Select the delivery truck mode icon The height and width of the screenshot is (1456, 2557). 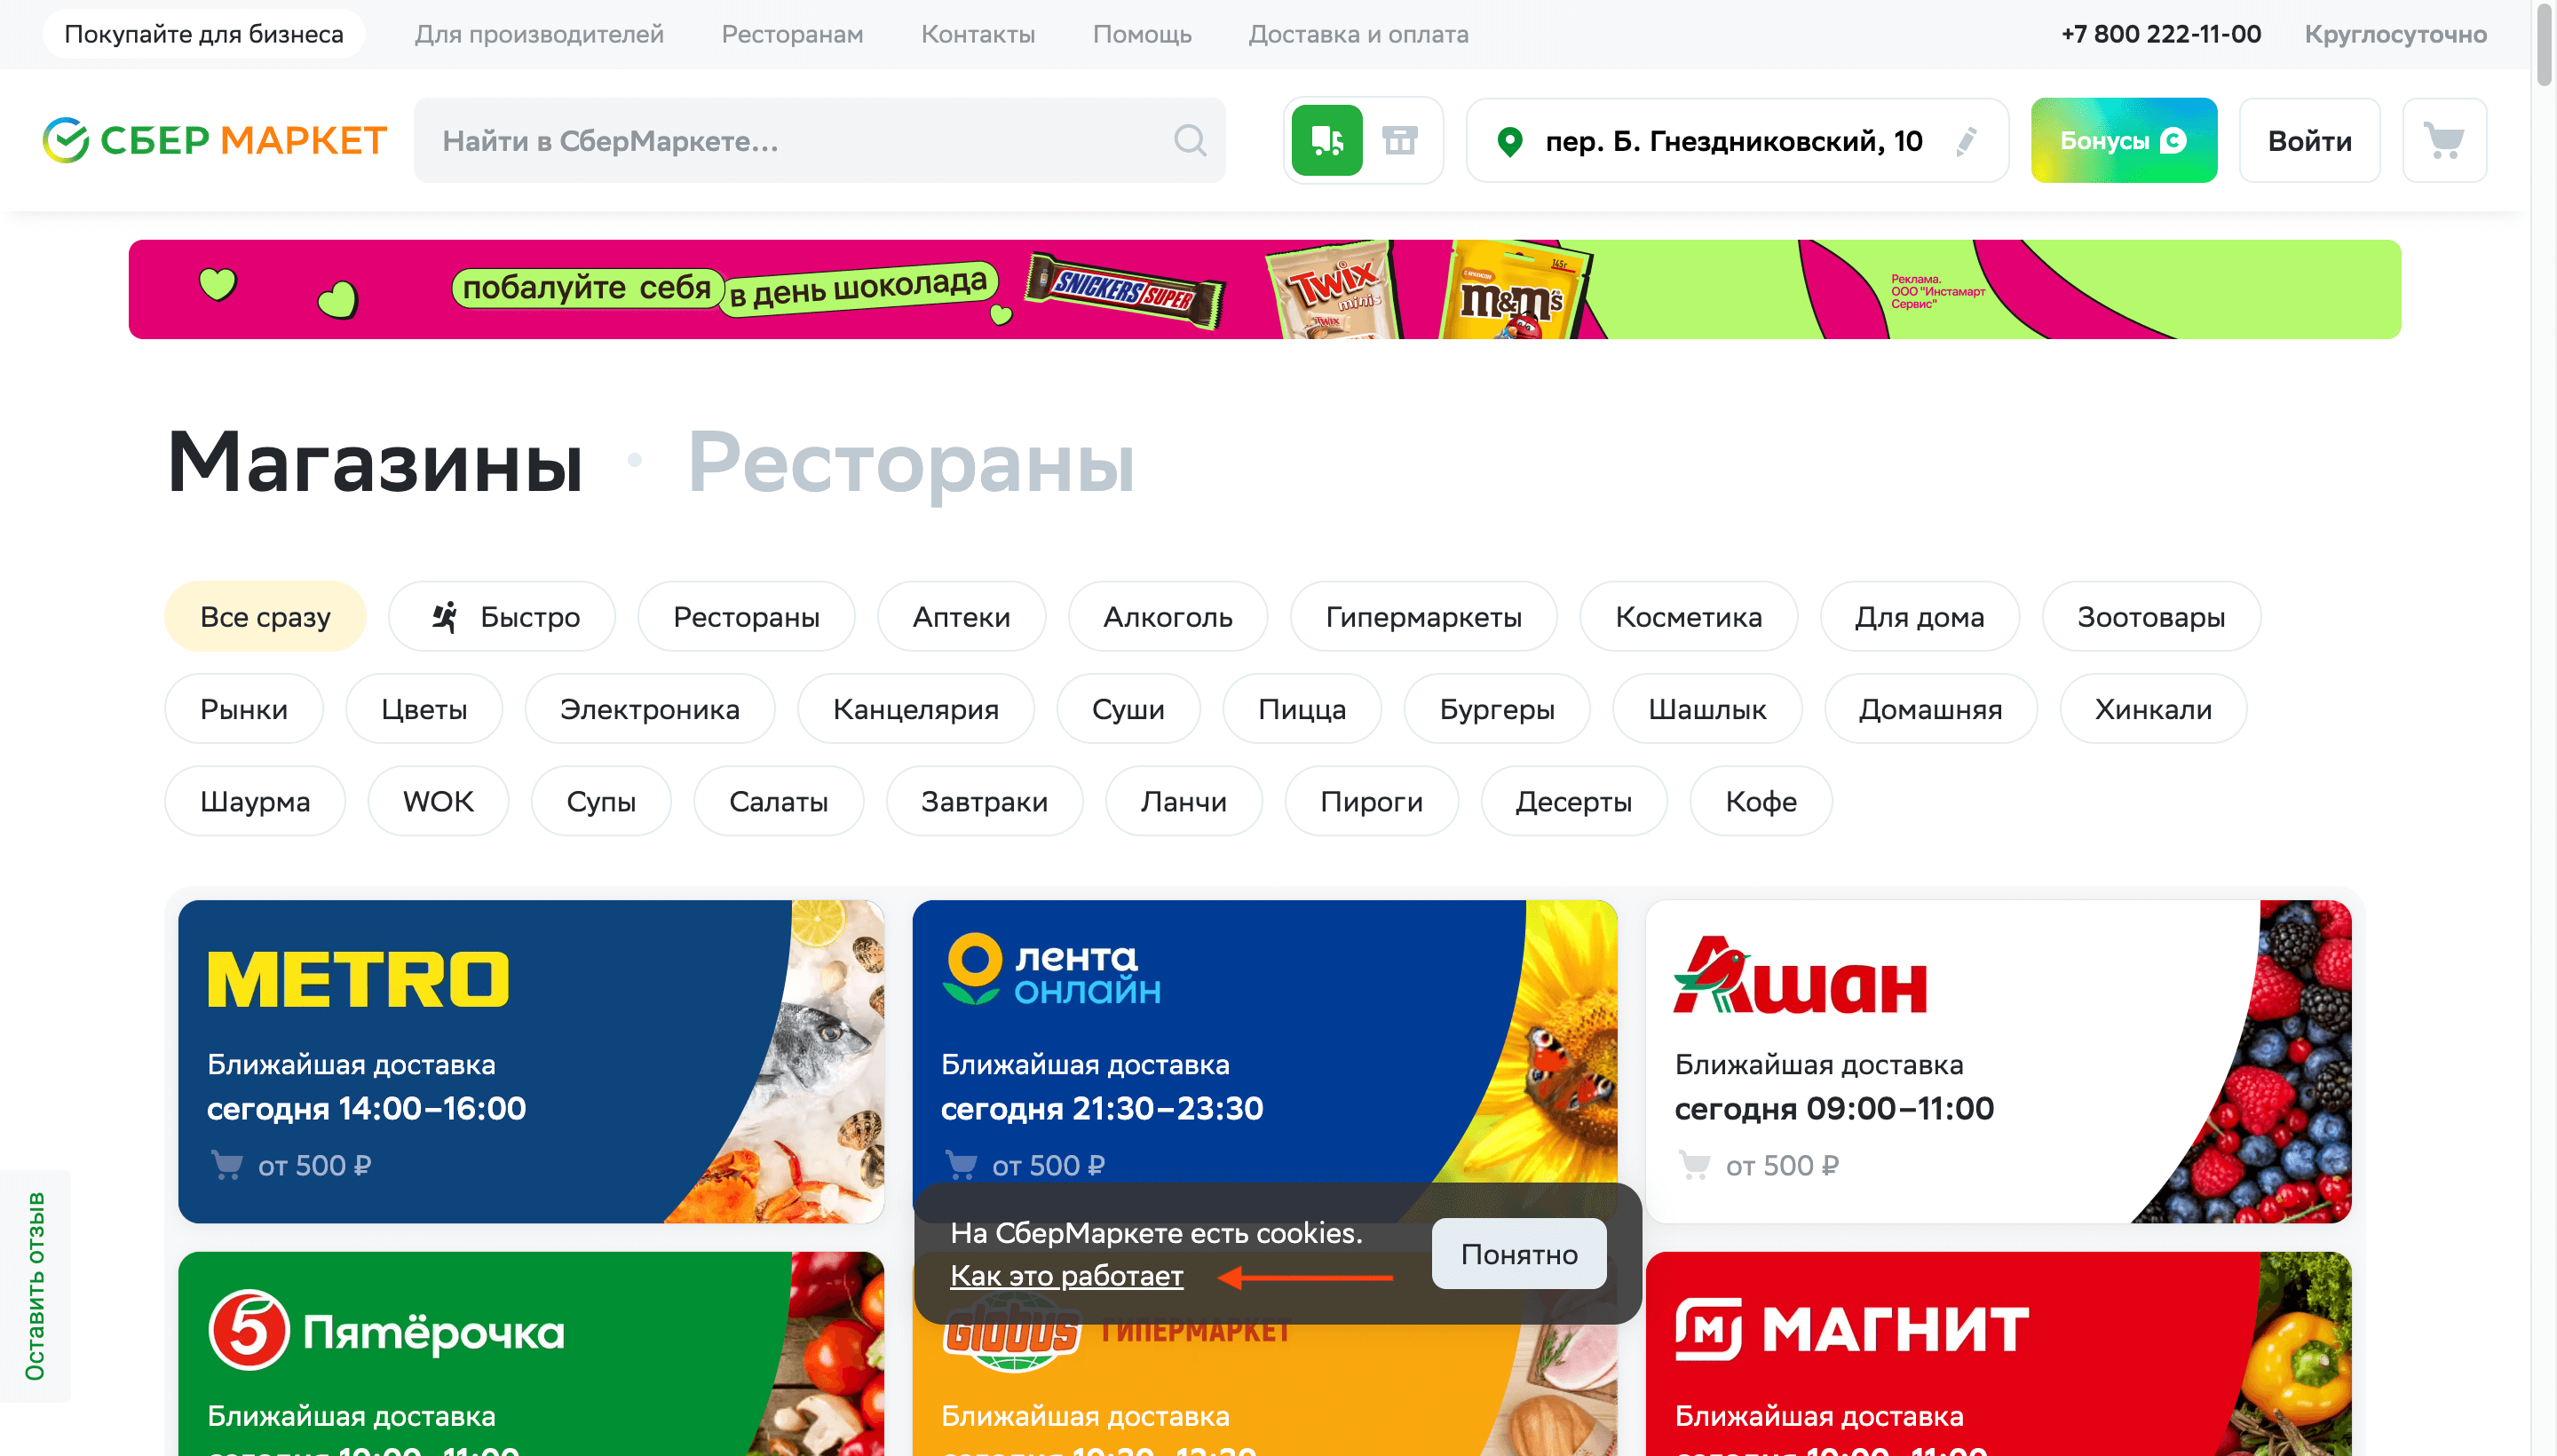[1326, 140]
